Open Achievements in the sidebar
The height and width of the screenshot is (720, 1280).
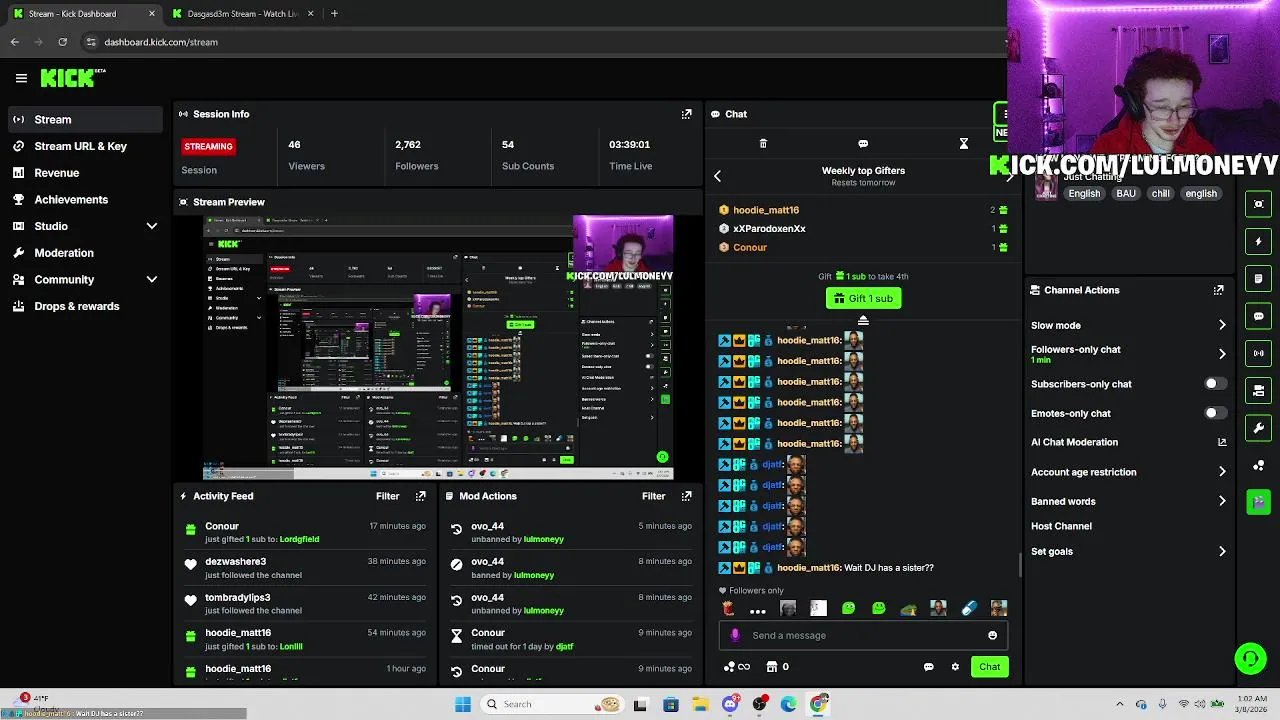point(85,199)
